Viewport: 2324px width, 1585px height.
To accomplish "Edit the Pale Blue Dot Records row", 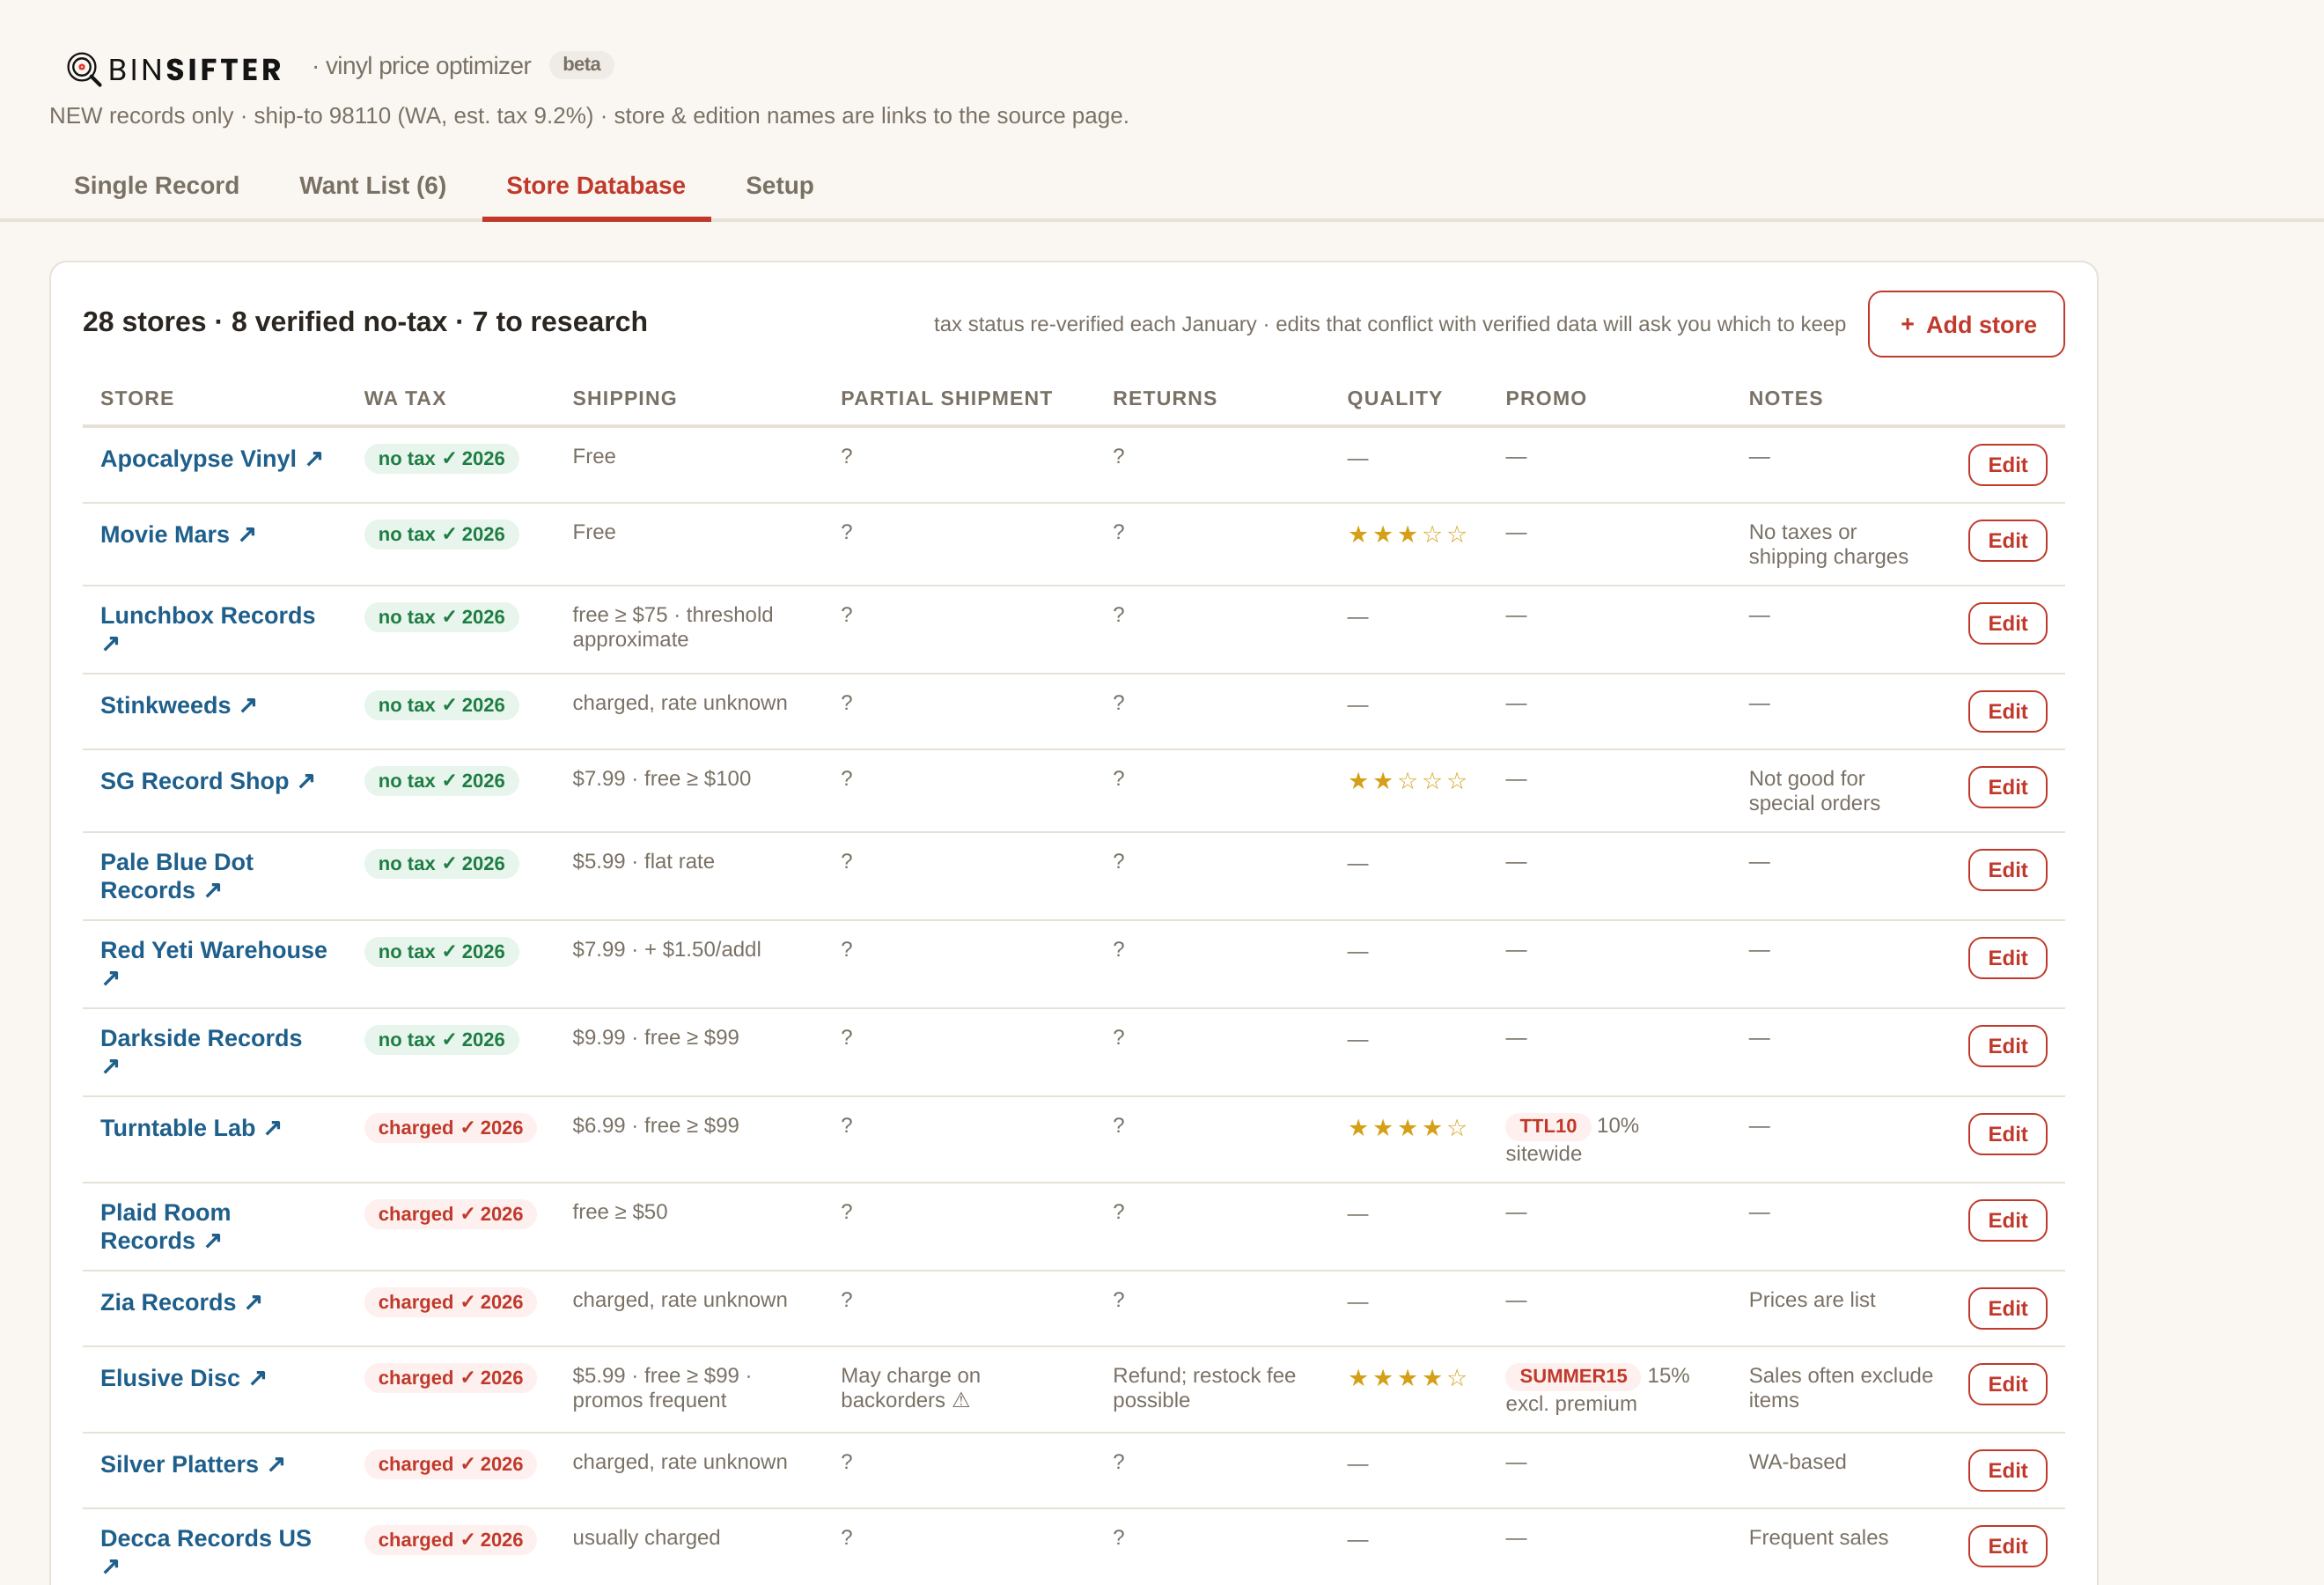I will 2007,871.
